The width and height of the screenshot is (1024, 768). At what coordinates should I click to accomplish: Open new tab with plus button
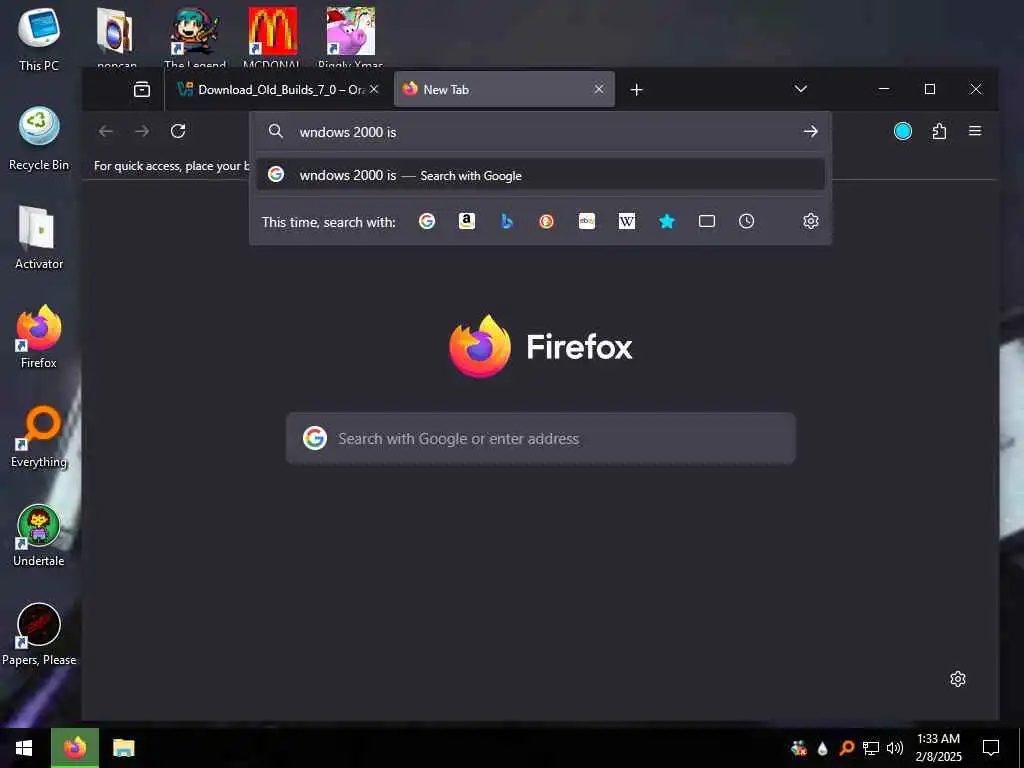(636, 89)
